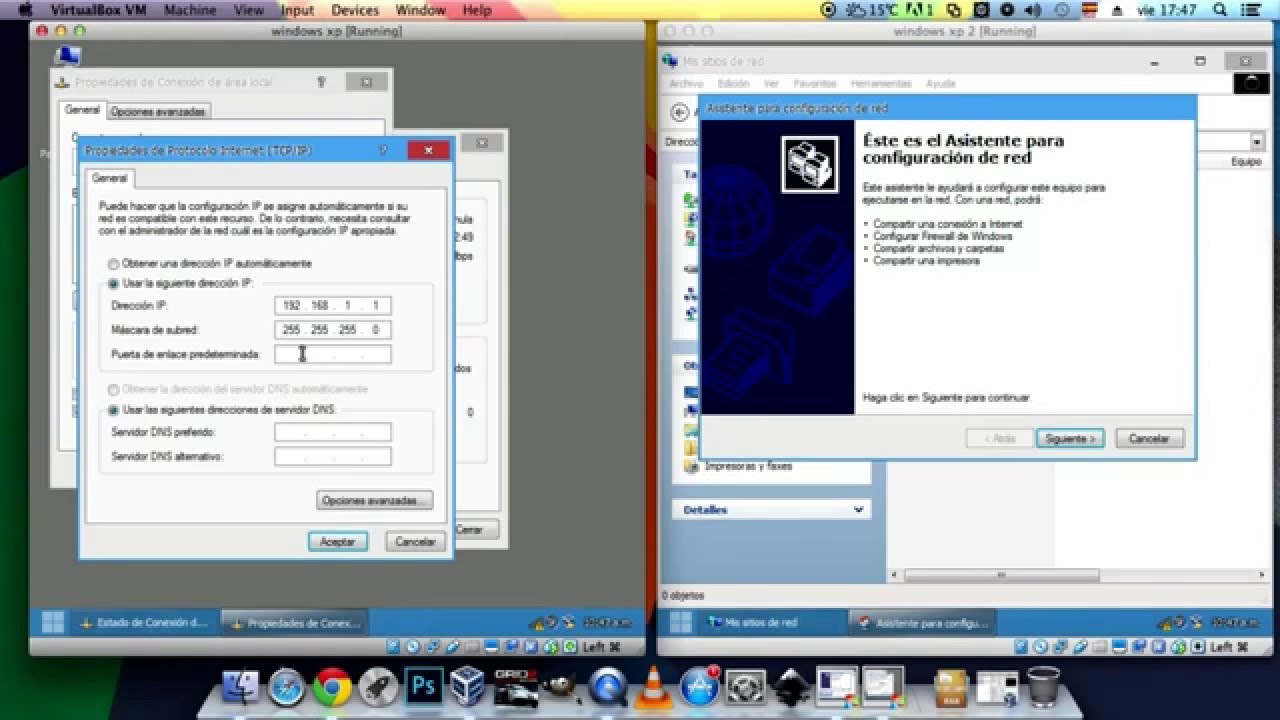Image resolution: width=1280 pixels, height=720 pixels.
Task: Open QuickTime Player in the dock
Action: [x=607, y=687]
